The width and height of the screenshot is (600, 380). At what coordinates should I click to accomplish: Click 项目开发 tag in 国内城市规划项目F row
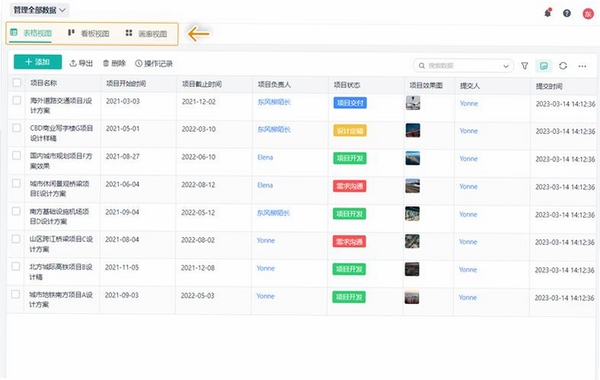(350, 158)
